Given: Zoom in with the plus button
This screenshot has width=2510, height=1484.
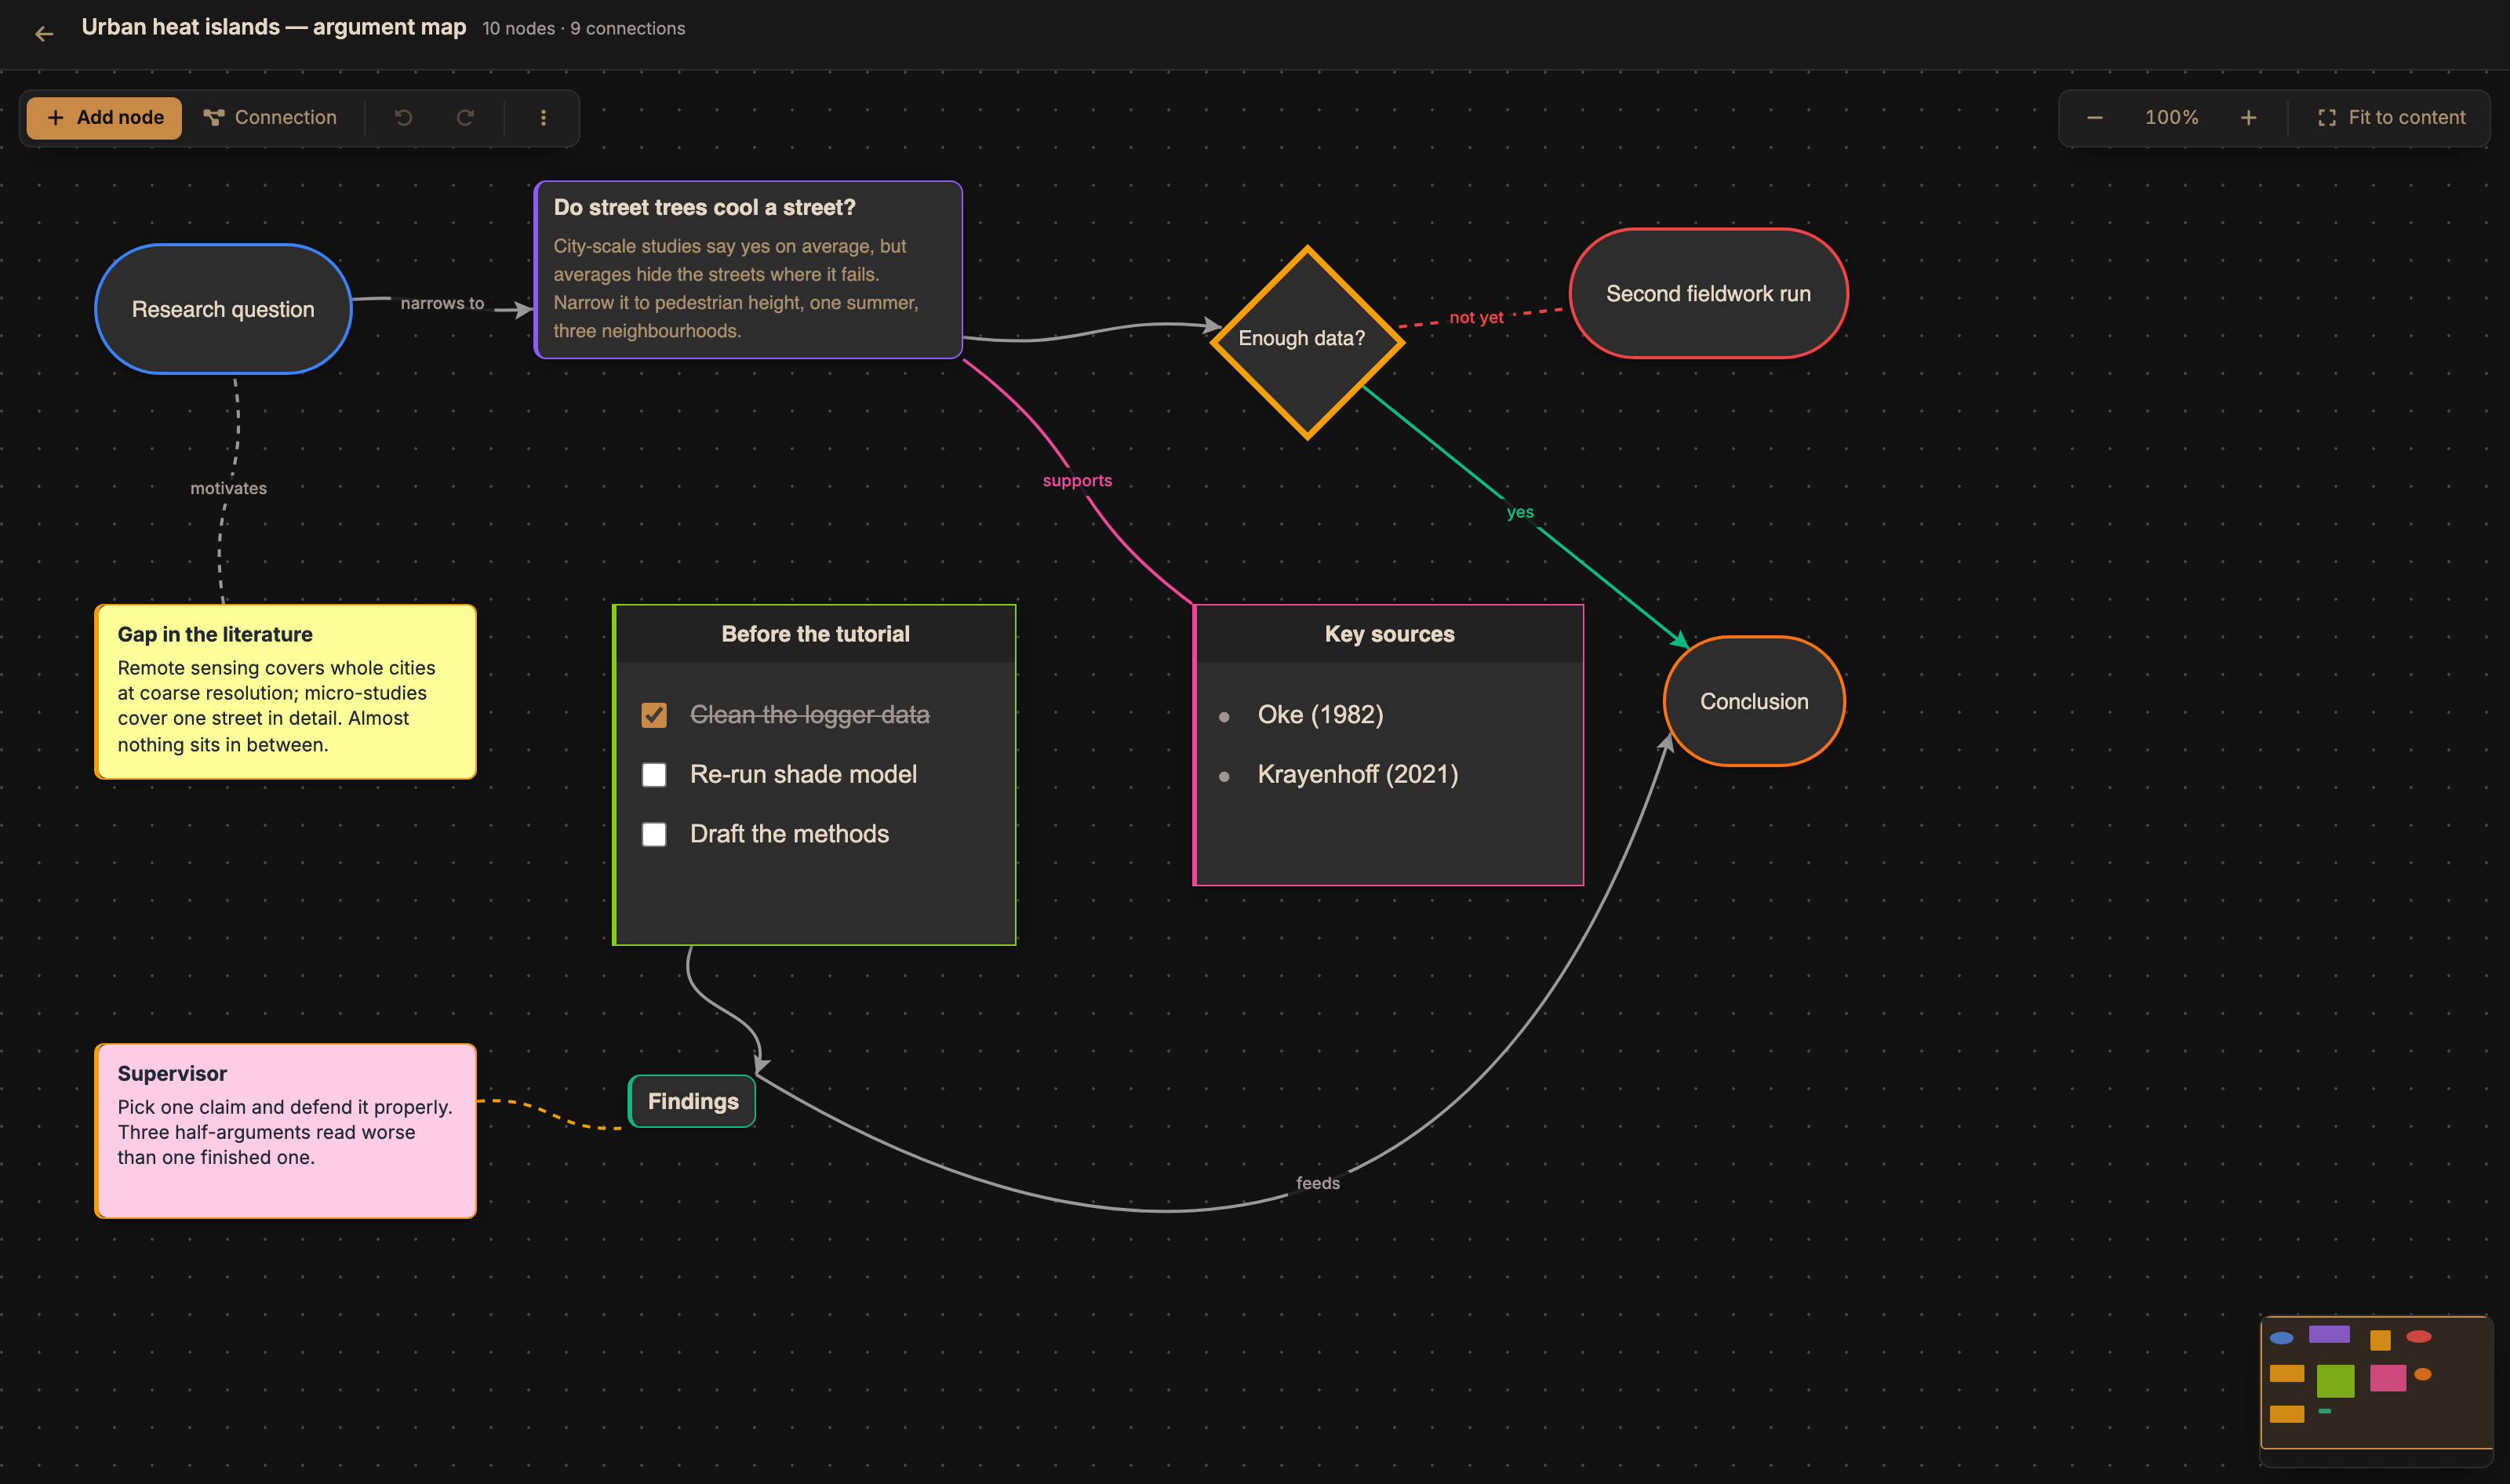Looking at the screenshot, I should 2248,118.
